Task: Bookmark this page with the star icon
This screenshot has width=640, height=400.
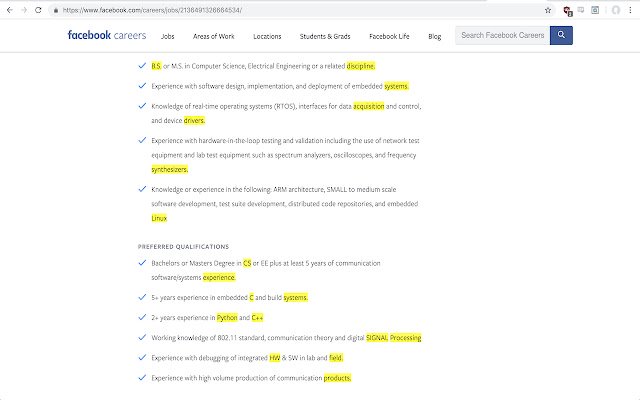Action: 548,10
